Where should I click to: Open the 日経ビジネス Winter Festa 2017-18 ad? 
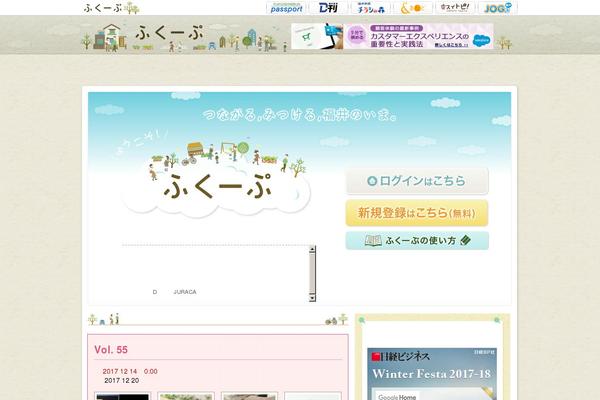432,374
